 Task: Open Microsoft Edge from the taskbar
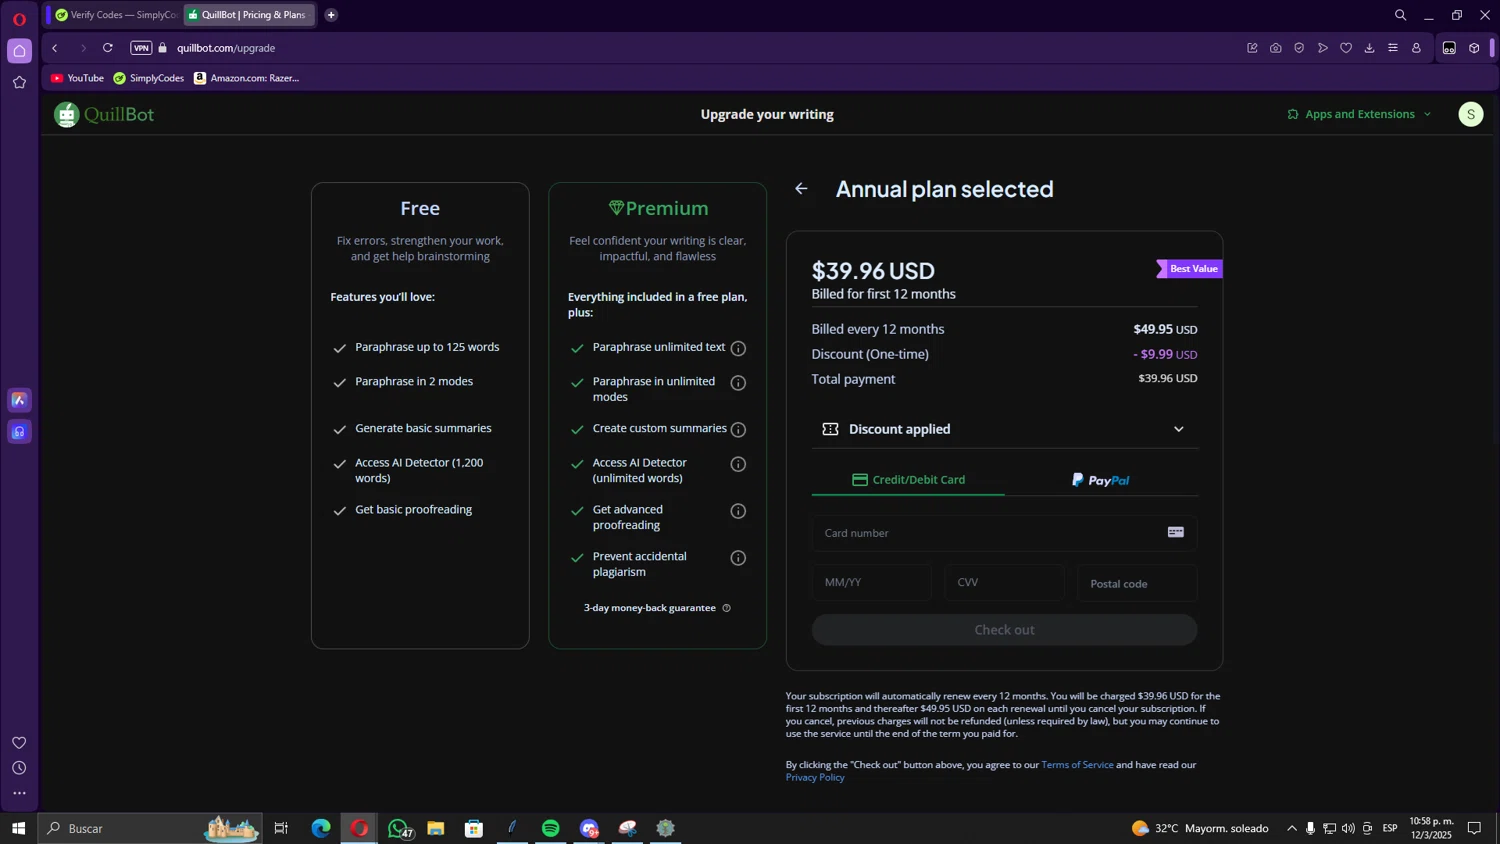tap(321, 828)
